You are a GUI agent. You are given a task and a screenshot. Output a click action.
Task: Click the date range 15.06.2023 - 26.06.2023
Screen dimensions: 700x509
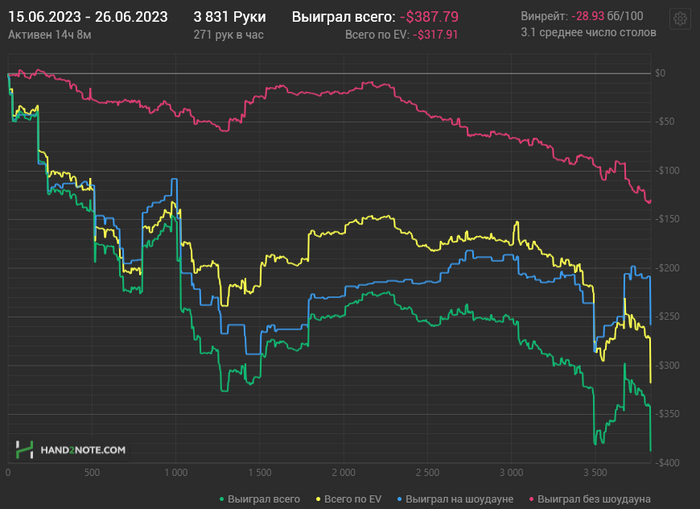pos(88,17)
